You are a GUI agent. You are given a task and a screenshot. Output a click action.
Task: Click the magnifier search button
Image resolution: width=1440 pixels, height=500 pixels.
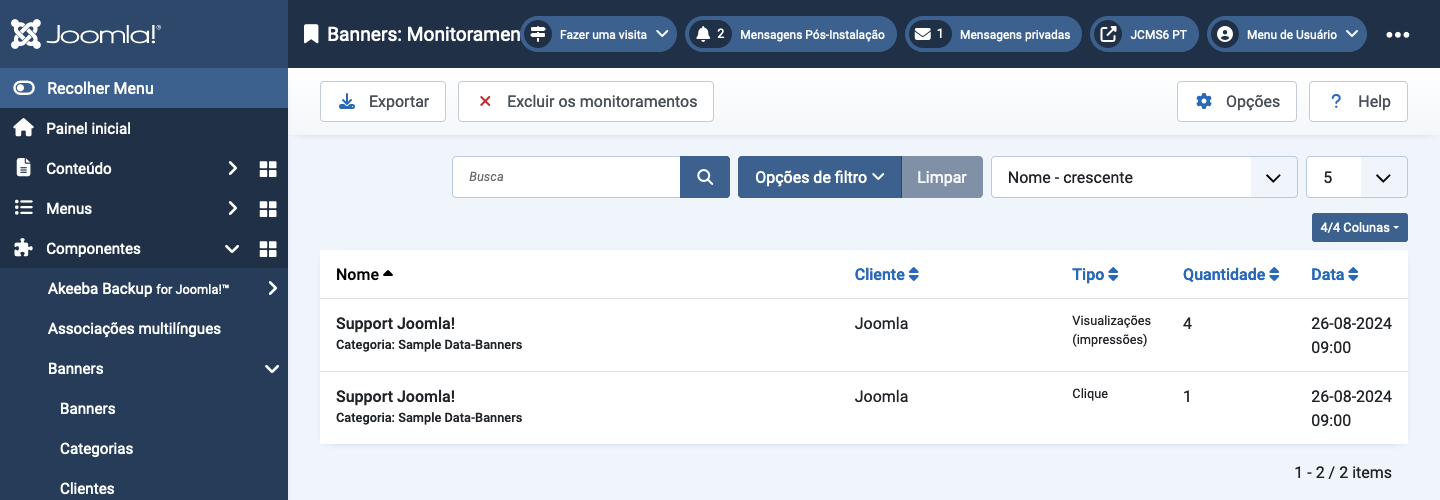705,177
